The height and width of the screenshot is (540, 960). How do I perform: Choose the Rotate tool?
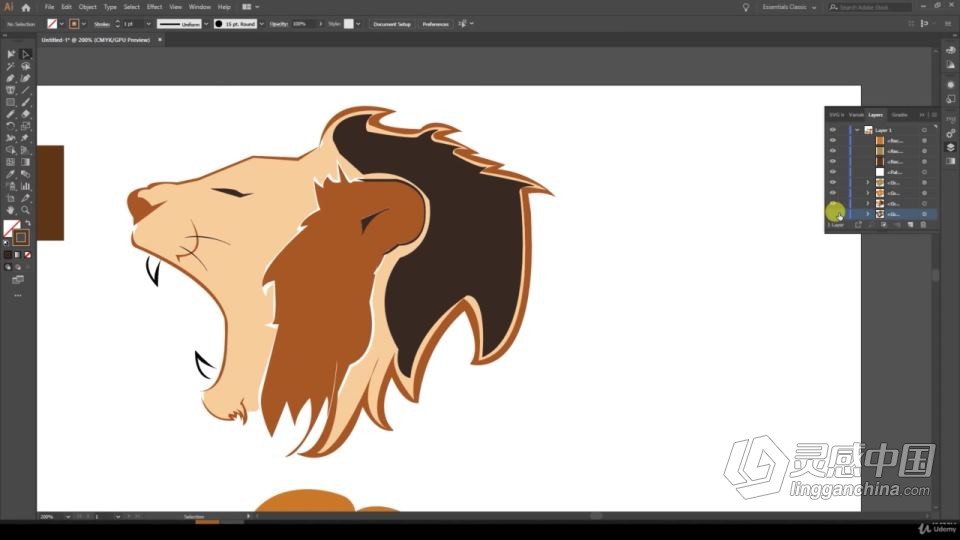[x=10, y=126]
